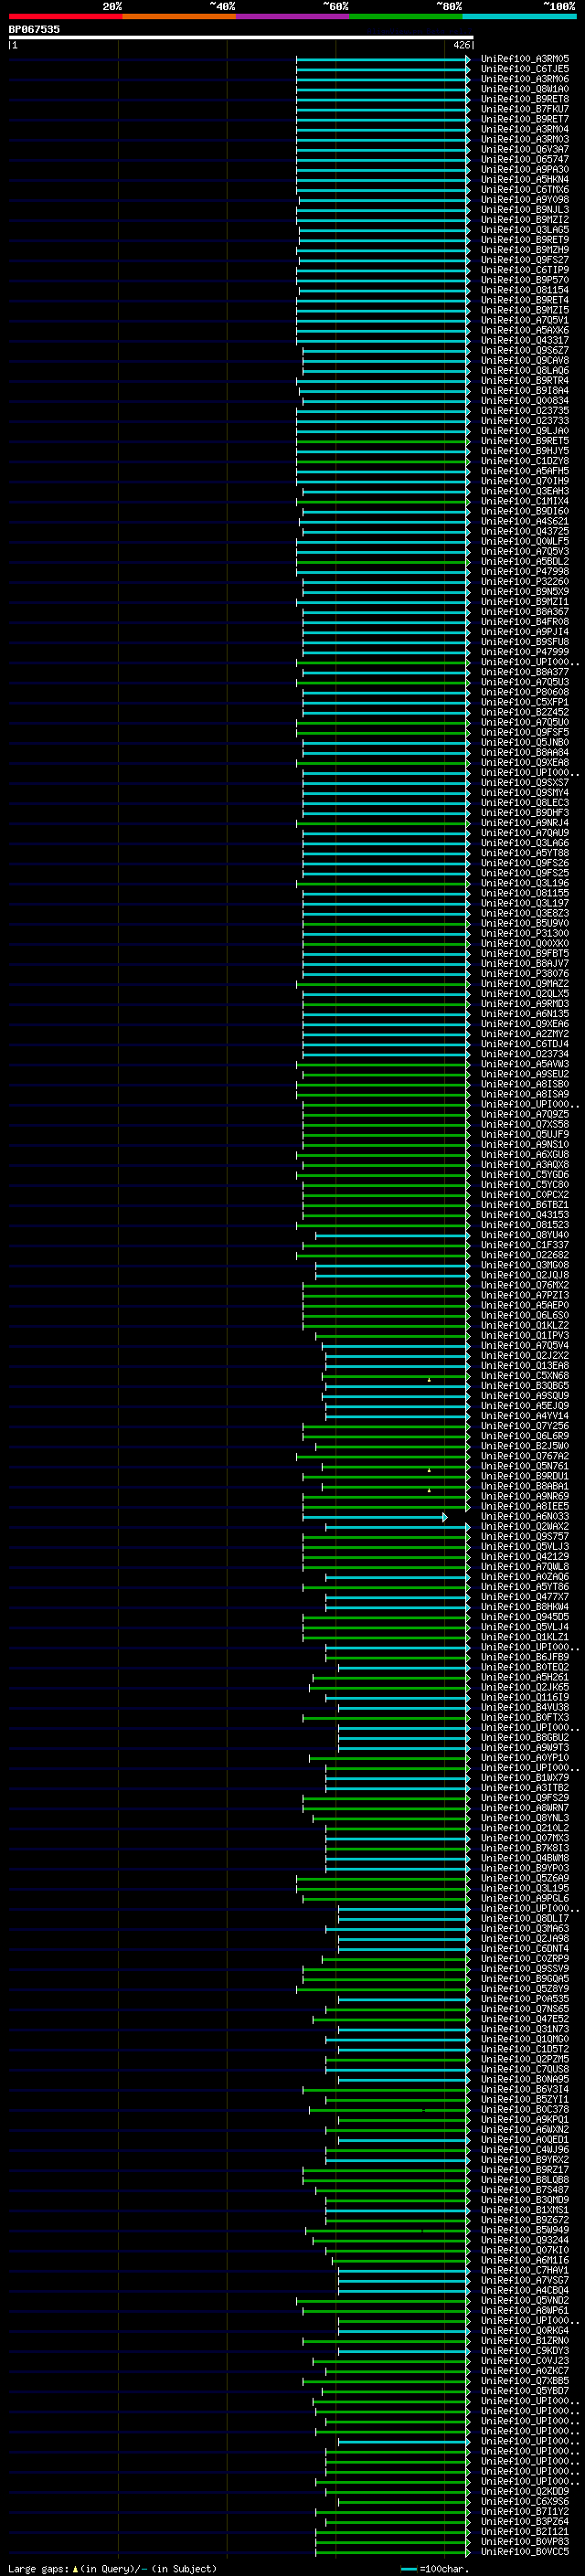Screen dimensions: 585x2576
Task: Open hit UniRef100_B6JFB9
Action: (525, 1657)
